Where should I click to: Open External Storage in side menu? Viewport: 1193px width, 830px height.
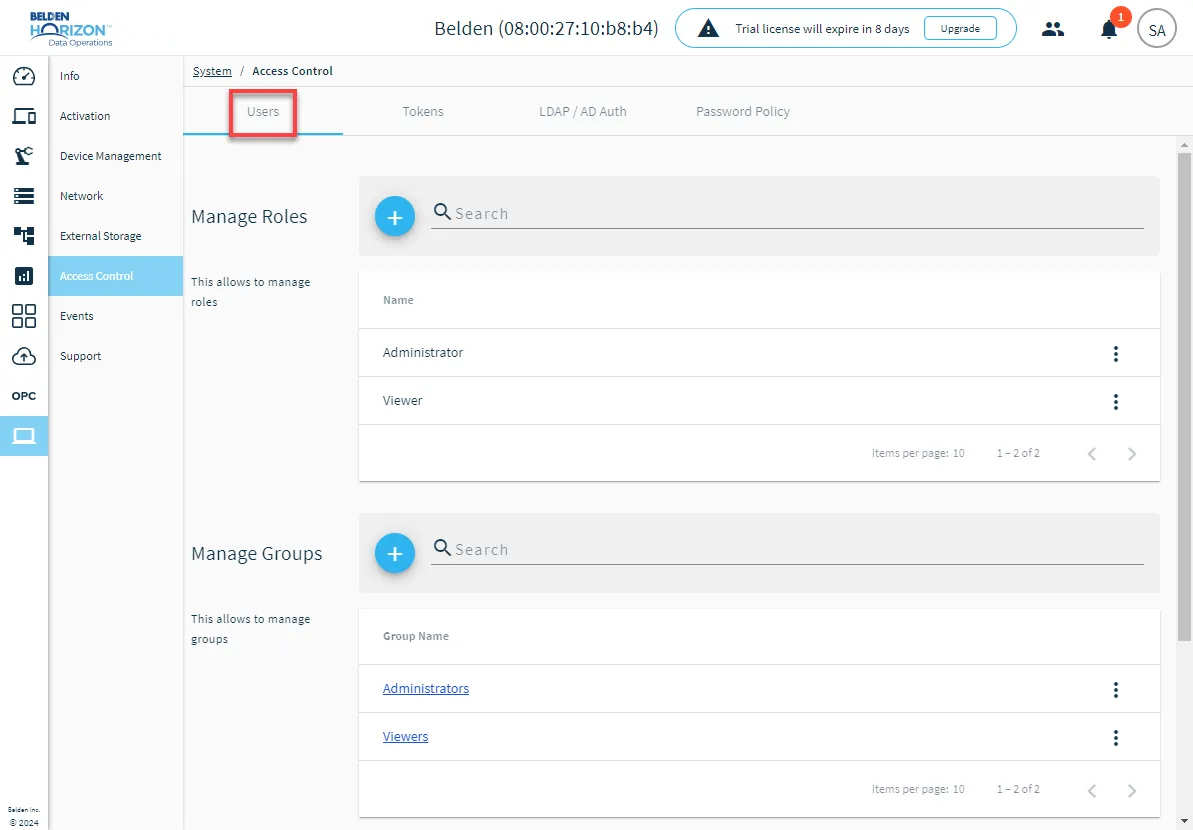tap(116, 236)
